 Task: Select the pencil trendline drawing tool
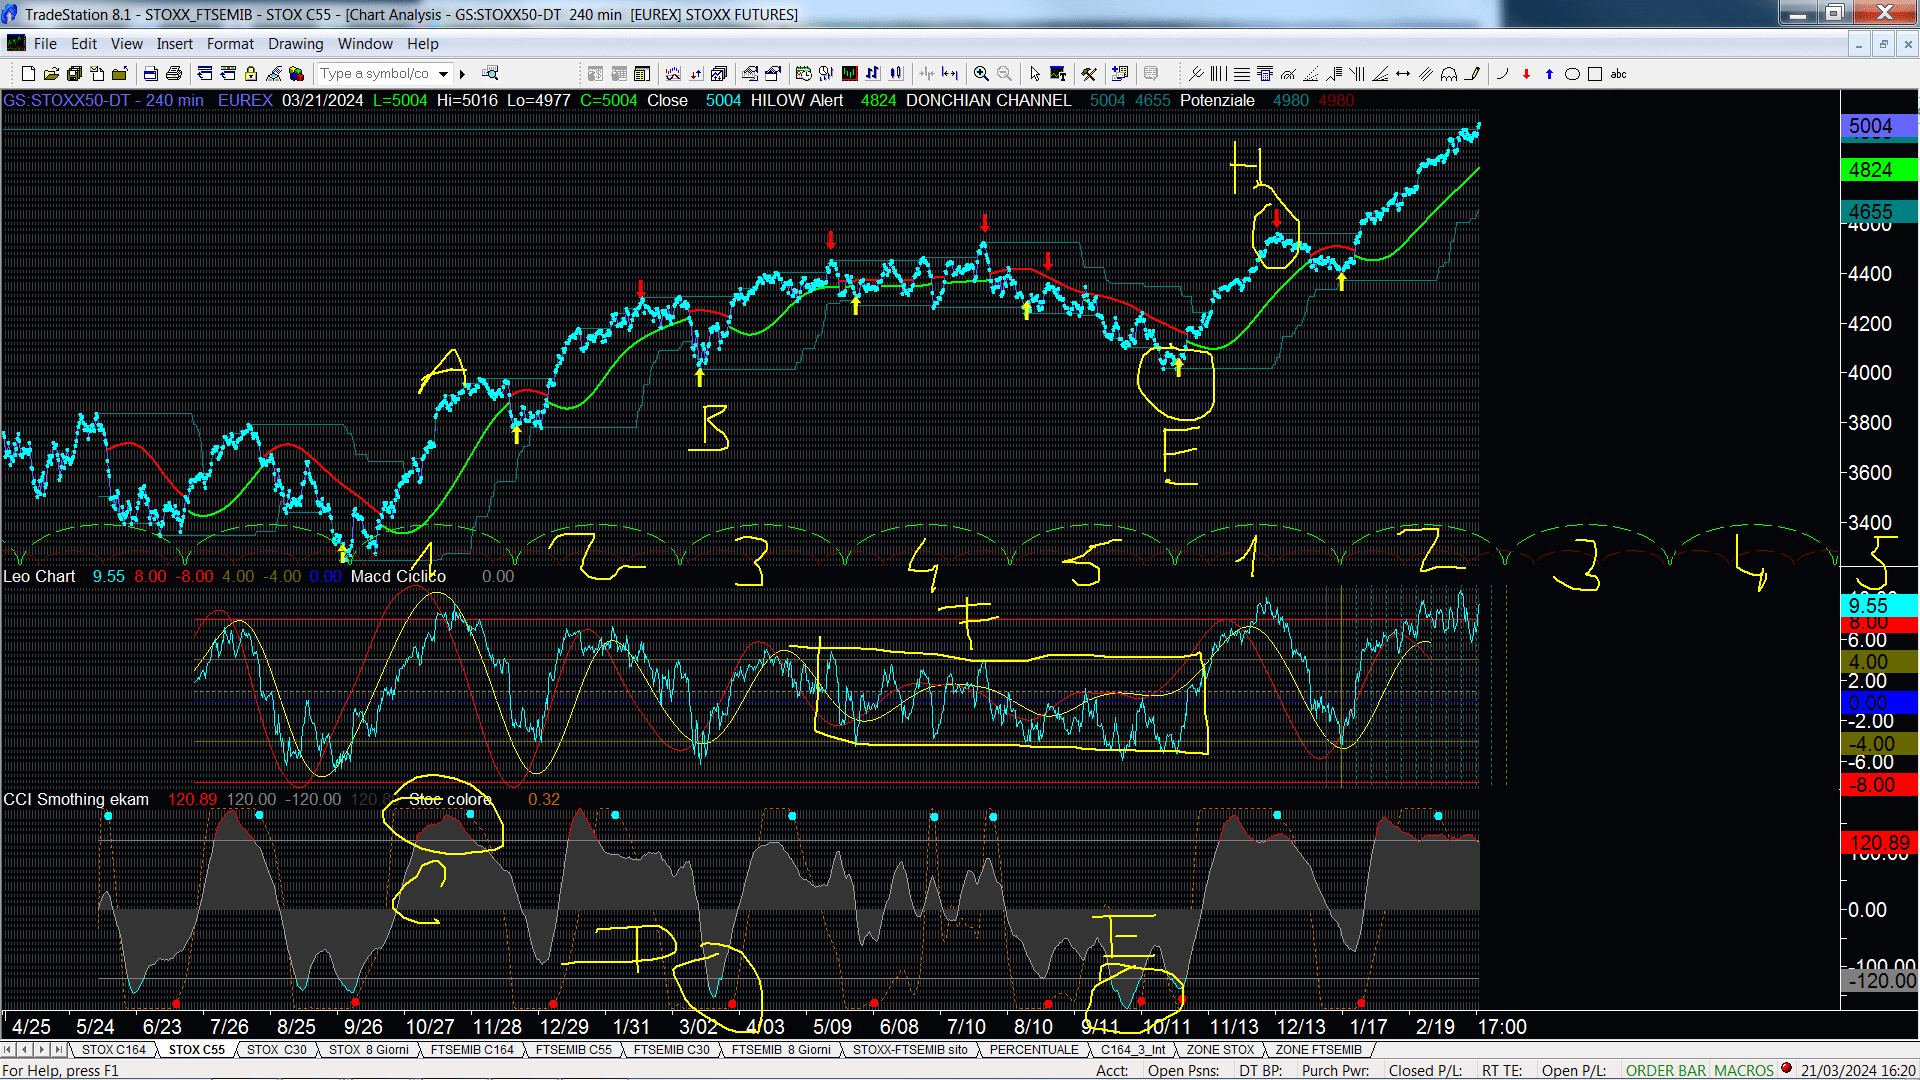click(1472, 74)
